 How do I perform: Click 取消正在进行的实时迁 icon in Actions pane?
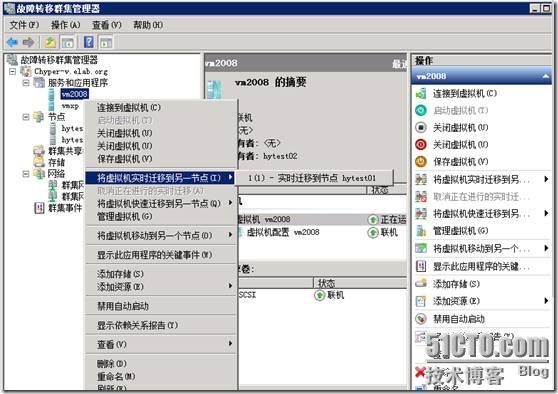pos(421,196)
